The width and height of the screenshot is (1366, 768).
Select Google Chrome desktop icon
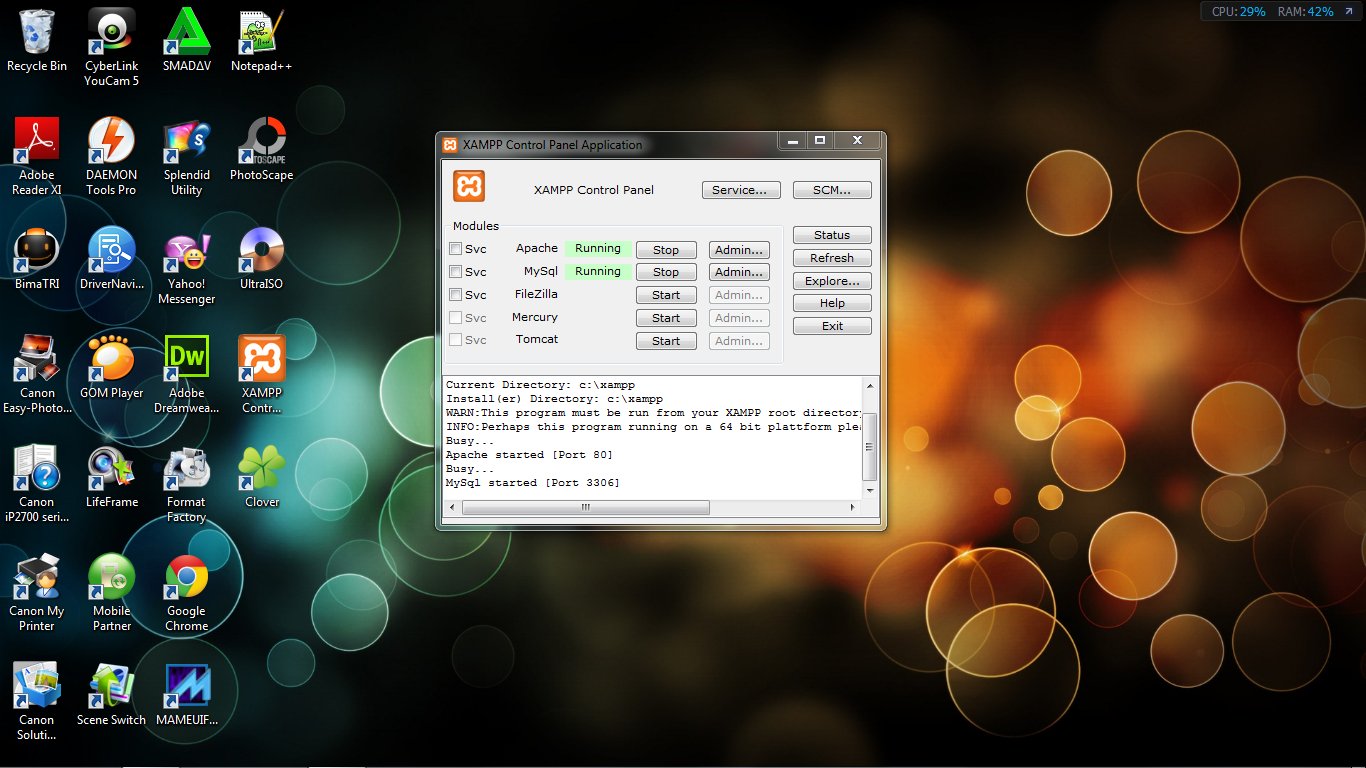187,592
